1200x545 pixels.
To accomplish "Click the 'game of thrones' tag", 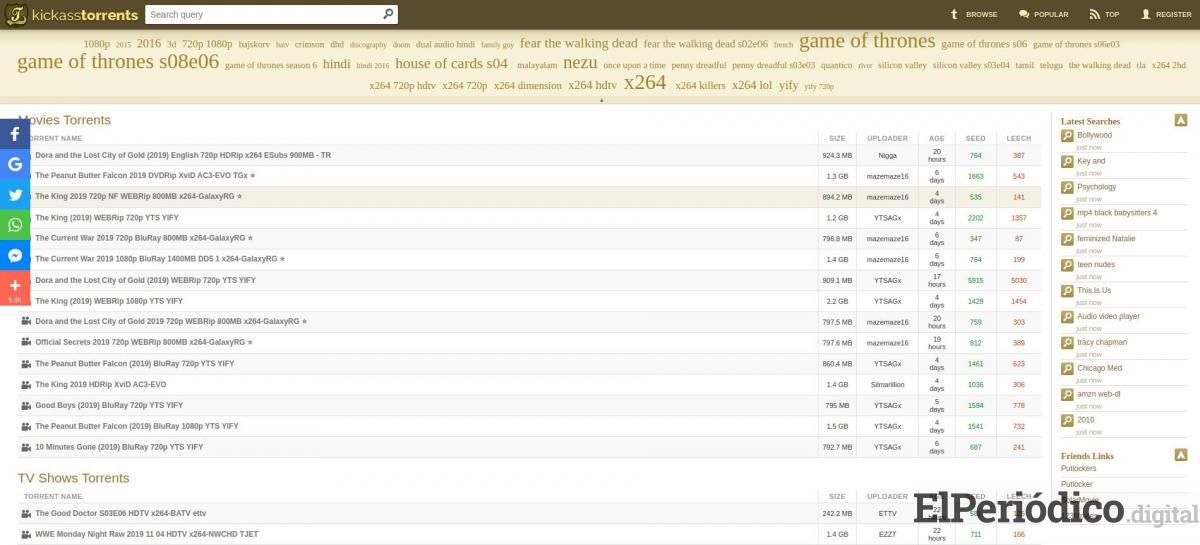I will [x=867, y=41].
